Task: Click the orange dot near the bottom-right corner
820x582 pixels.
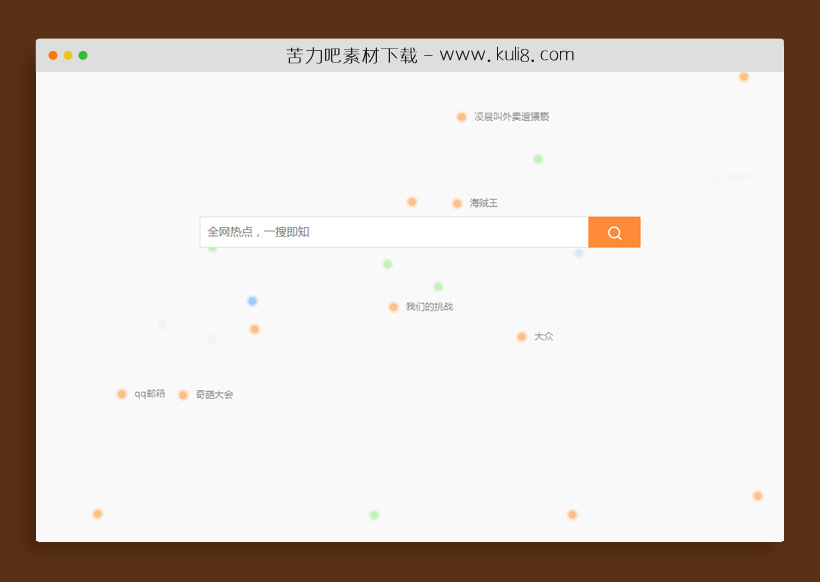Action: 755,494
